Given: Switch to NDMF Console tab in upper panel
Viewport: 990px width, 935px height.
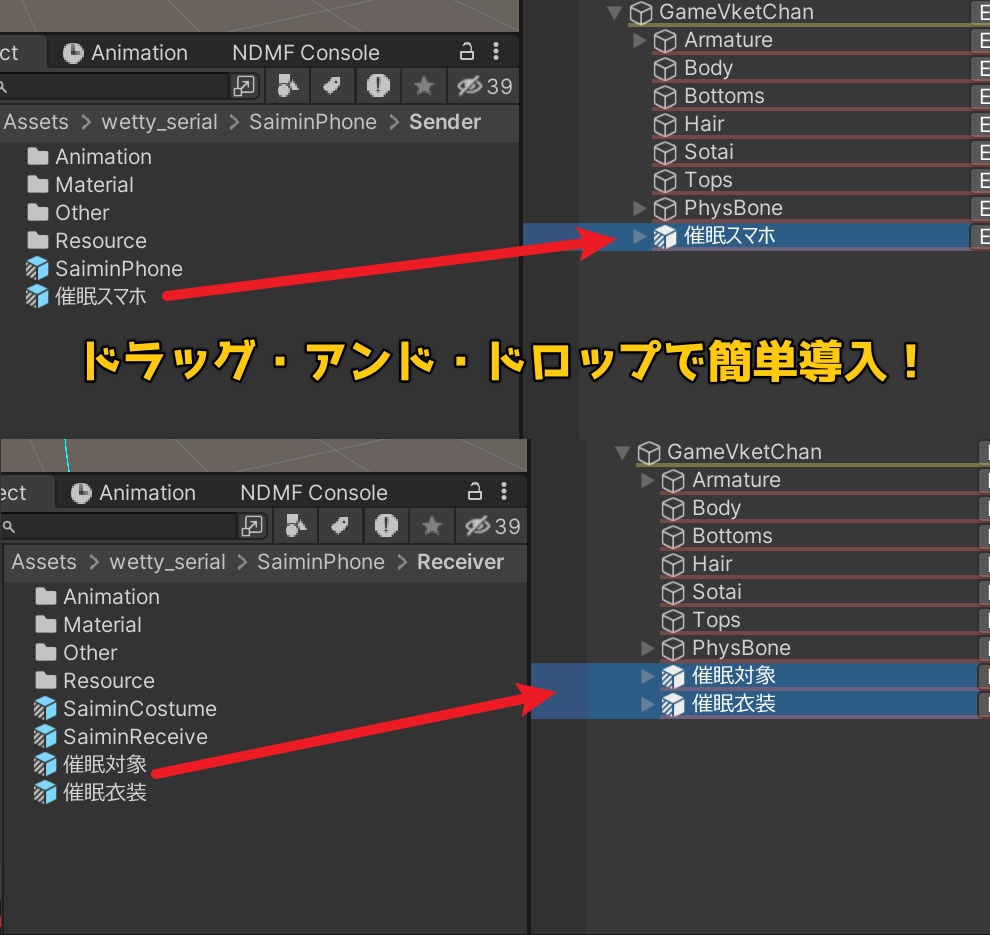Looking at the screenshot, I should (x=306, y=52).
